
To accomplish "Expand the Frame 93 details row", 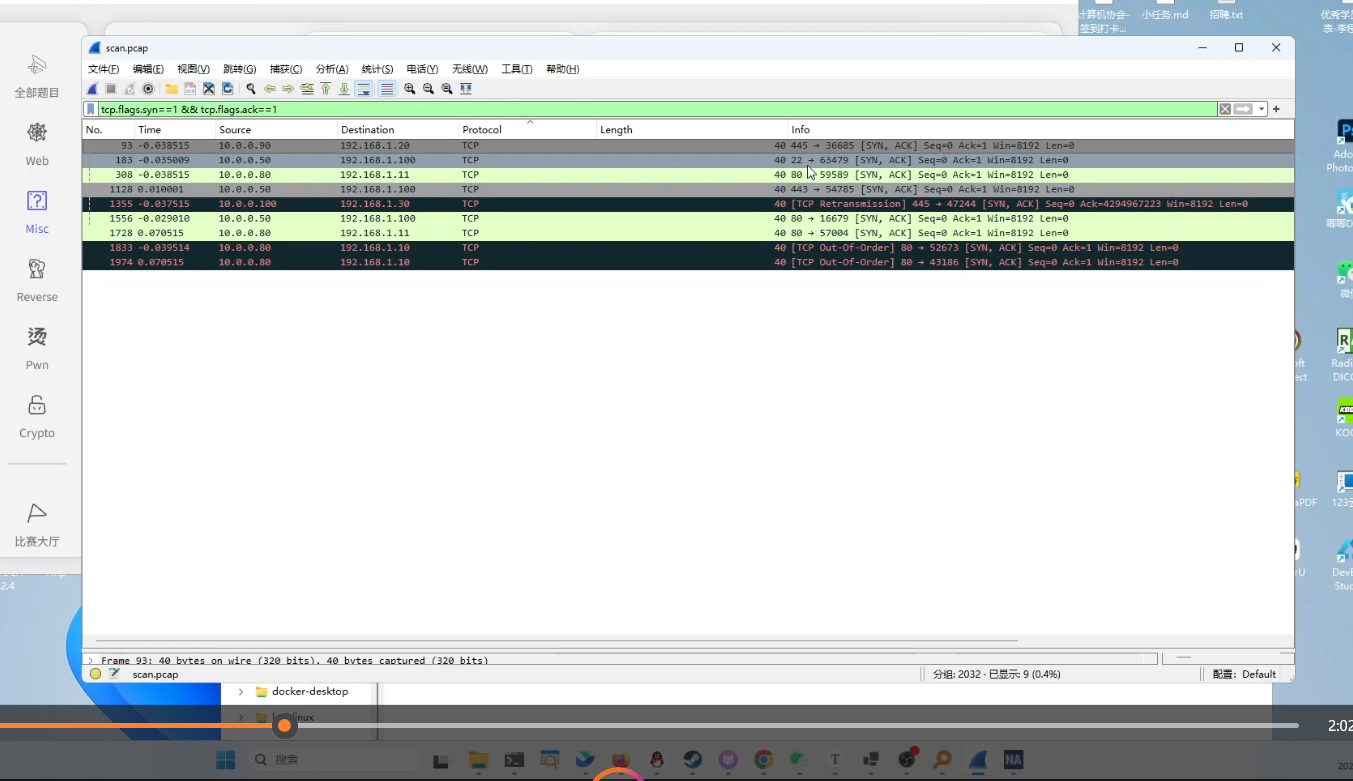I will pos(90,661).
